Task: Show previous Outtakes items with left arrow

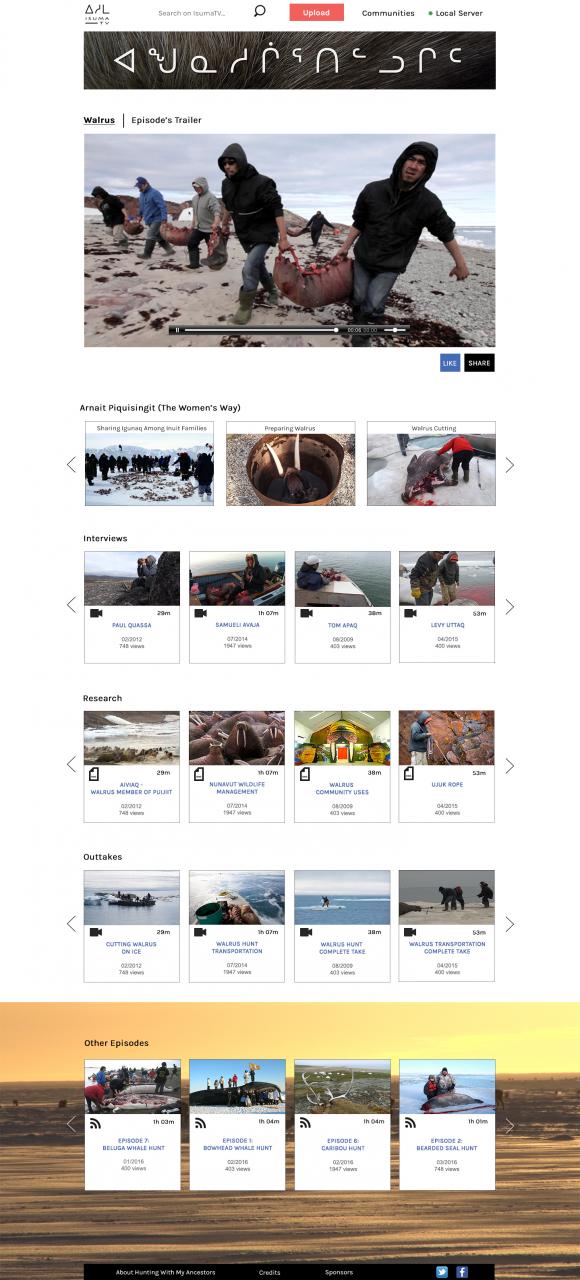Action: (x=71, y=923)
